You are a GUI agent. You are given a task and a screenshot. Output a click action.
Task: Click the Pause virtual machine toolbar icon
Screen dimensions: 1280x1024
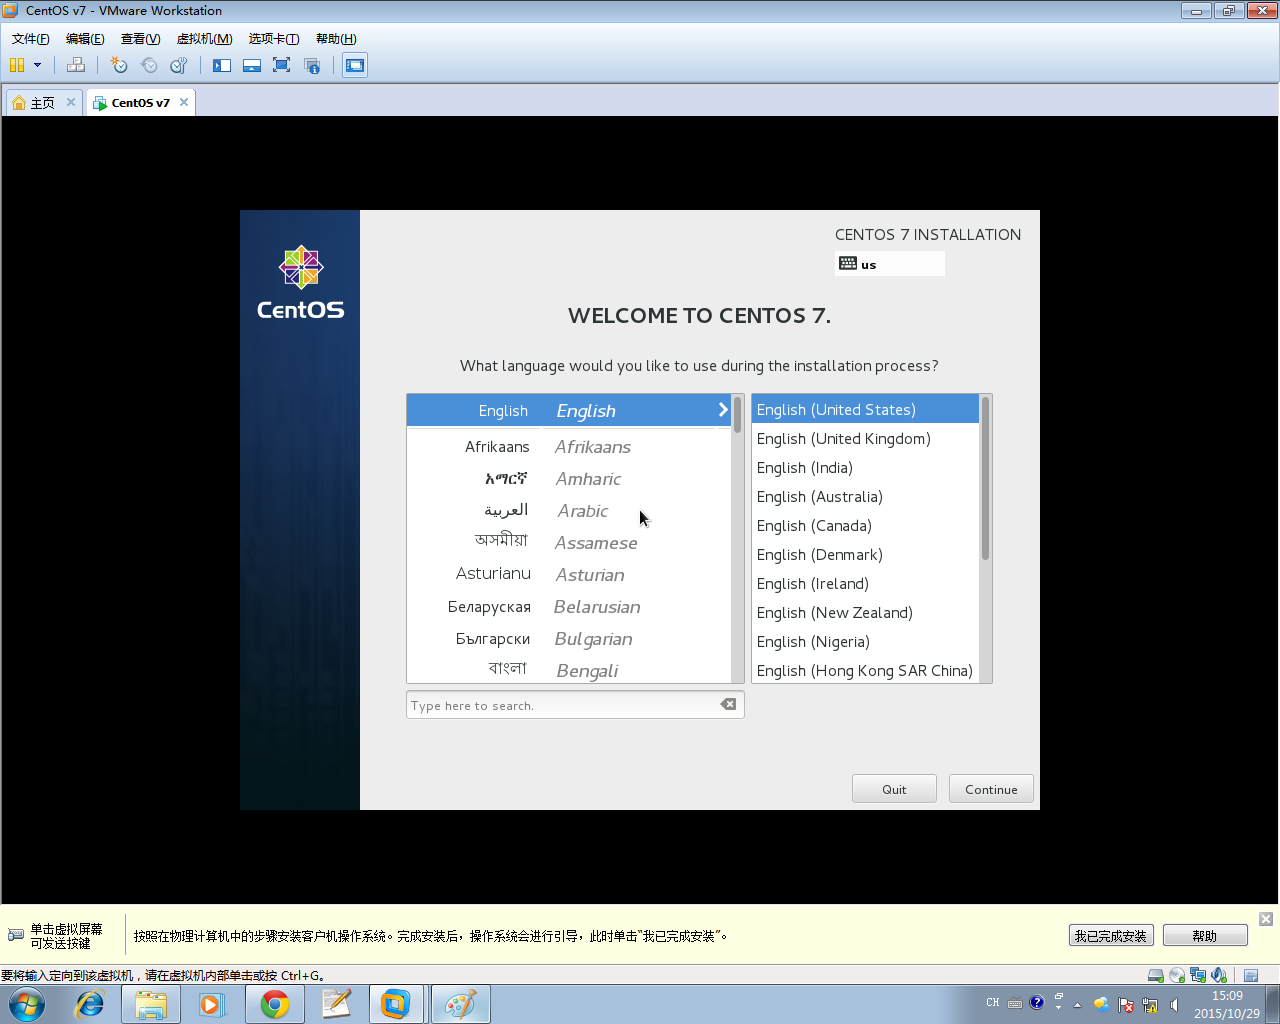coord(17,65)
